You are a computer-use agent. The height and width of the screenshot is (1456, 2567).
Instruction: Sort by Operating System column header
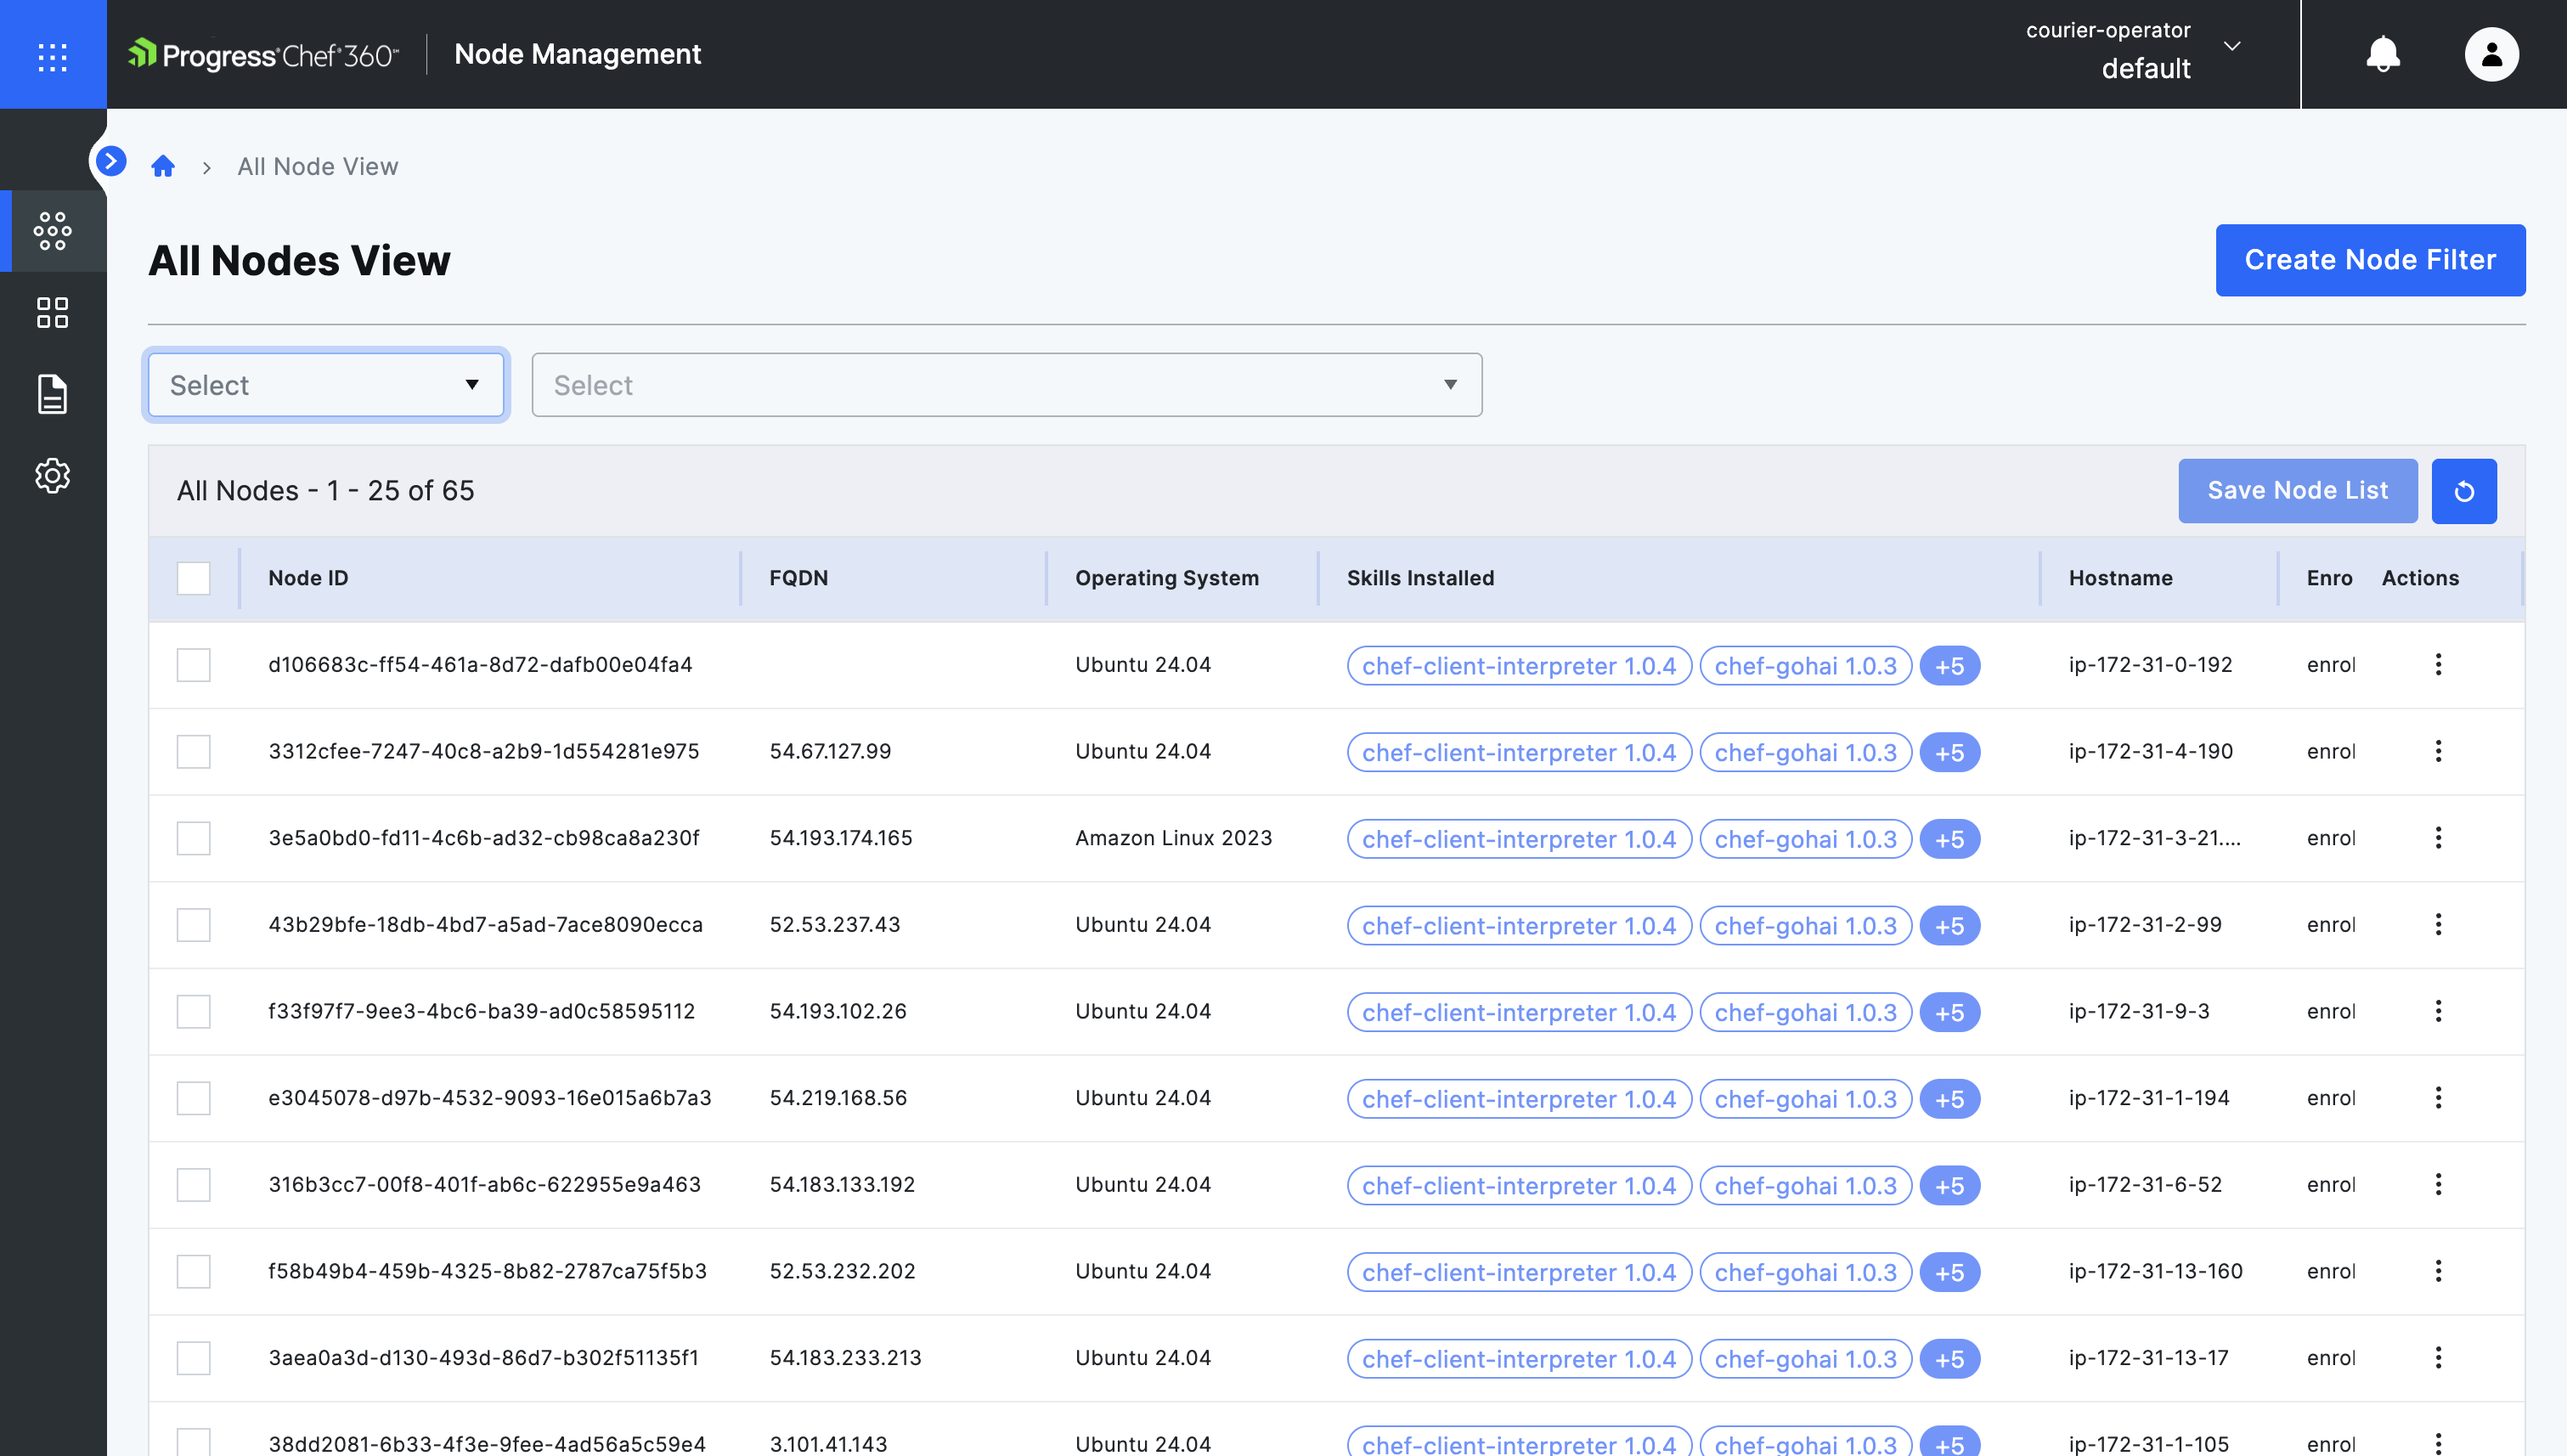1166,578
